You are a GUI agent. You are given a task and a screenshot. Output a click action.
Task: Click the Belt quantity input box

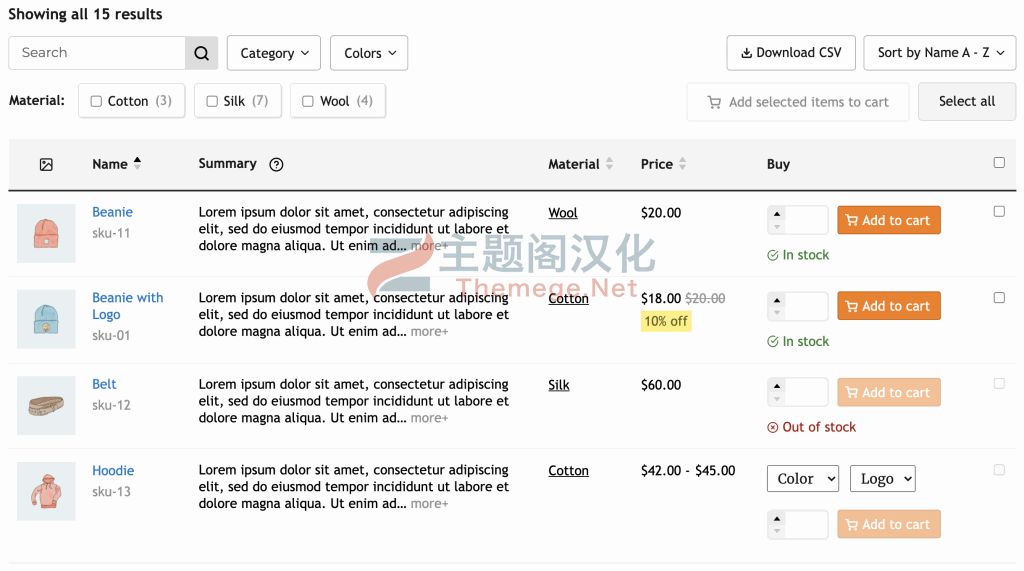click(806, 393)
